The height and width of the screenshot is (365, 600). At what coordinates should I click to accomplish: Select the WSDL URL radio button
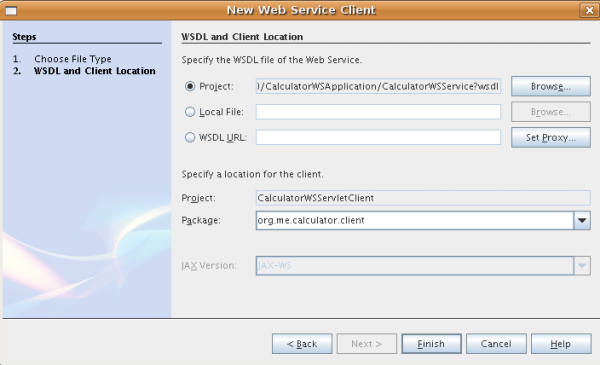pos(190,137)
